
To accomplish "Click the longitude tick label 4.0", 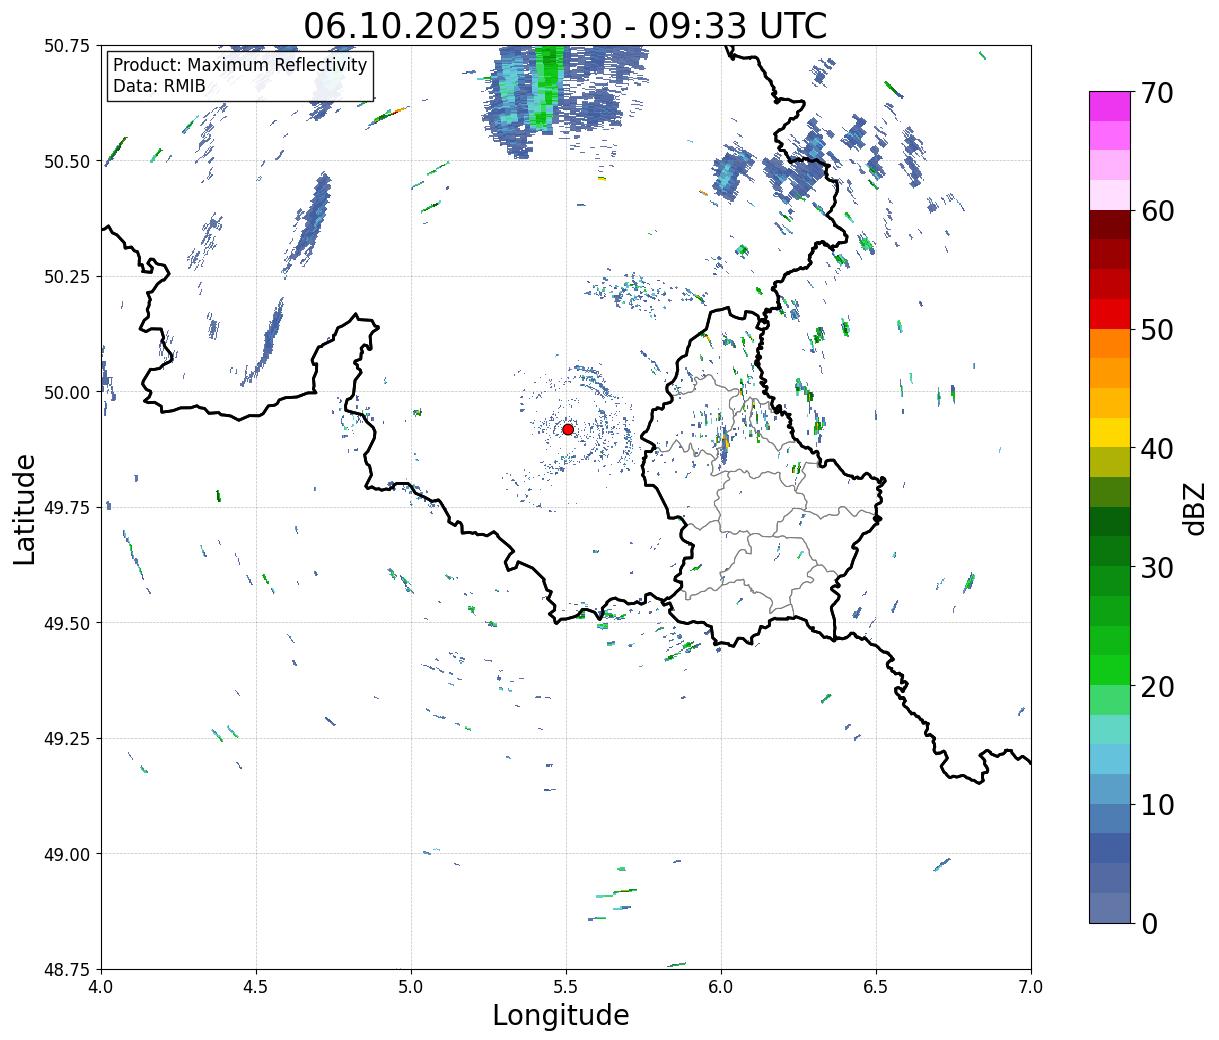I will [101, 987].
